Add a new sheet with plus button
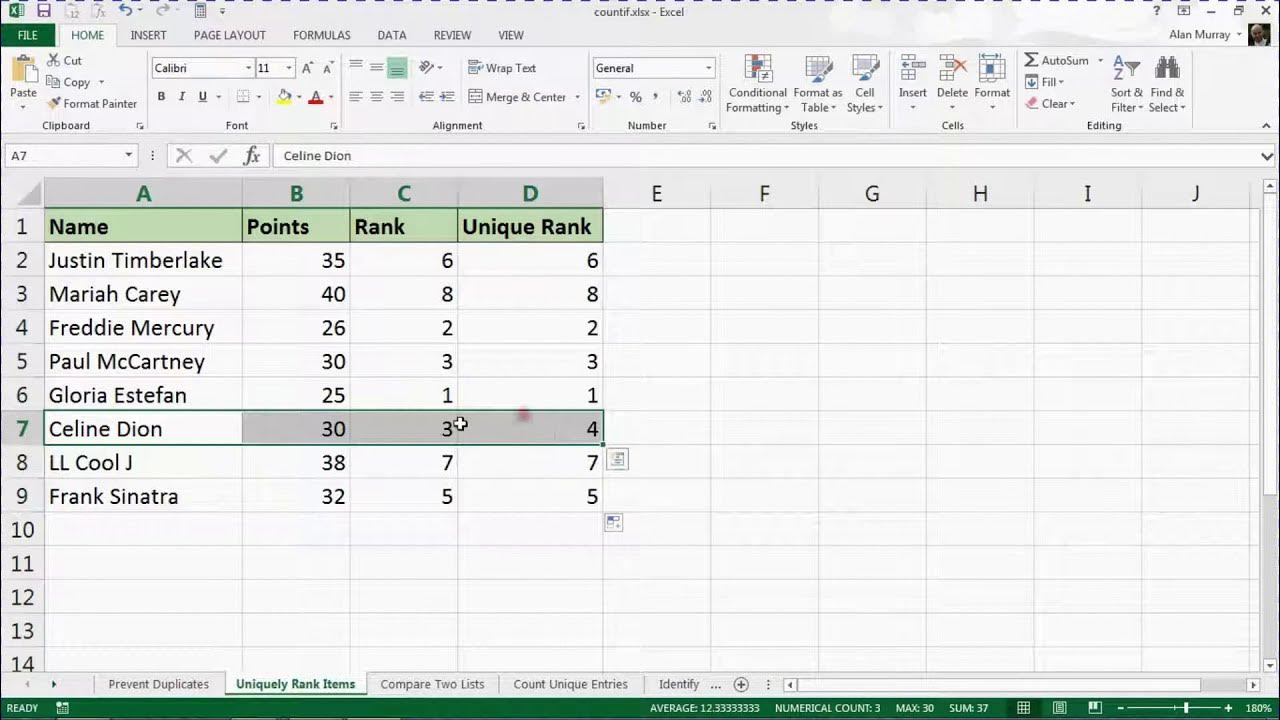This screenshot has width=1280, height=720. tap(741, 684)
